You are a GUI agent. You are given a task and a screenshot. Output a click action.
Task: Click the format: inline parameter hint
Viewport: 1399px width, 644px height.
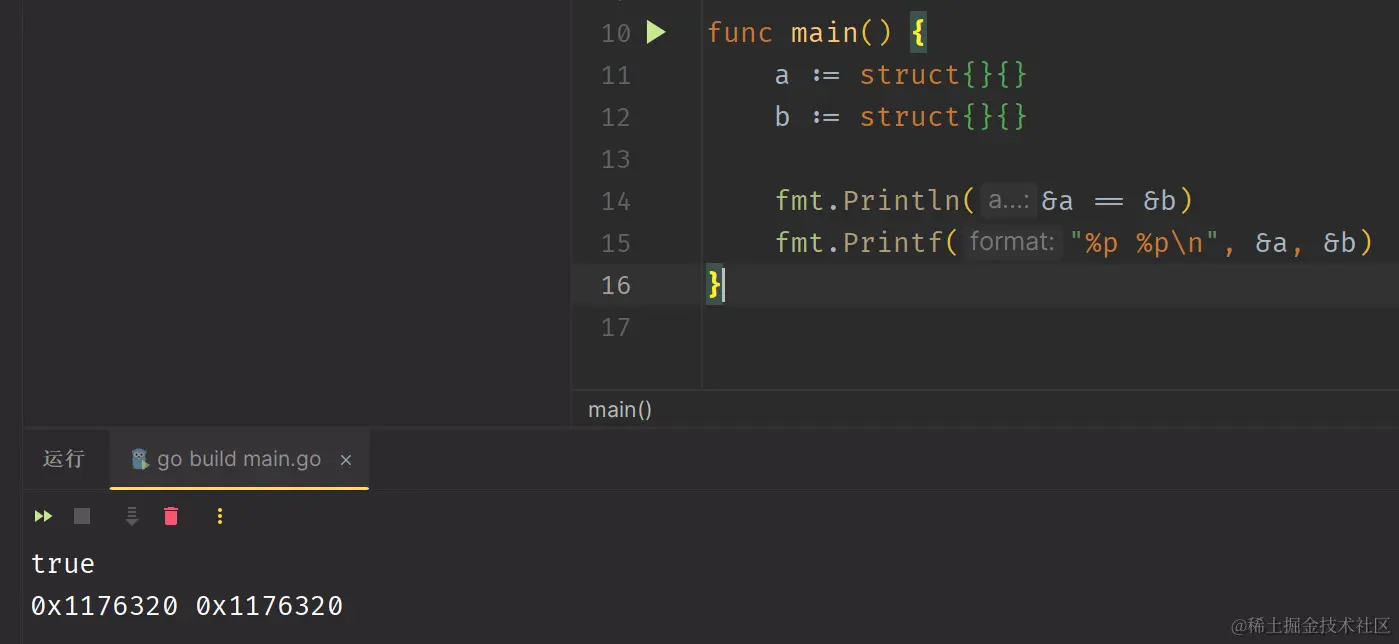click(x=1011, y=241)
